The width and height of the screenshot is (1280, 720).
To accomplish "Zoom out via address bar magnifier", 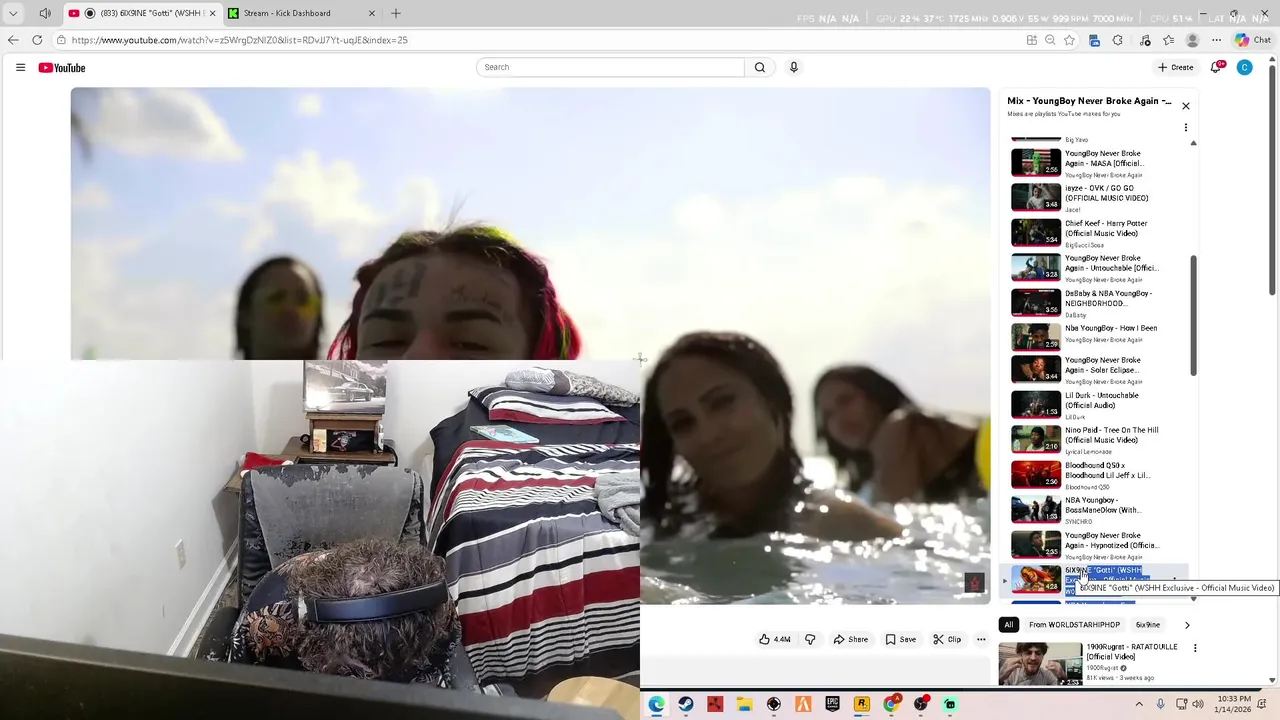I will (1050, 40).
